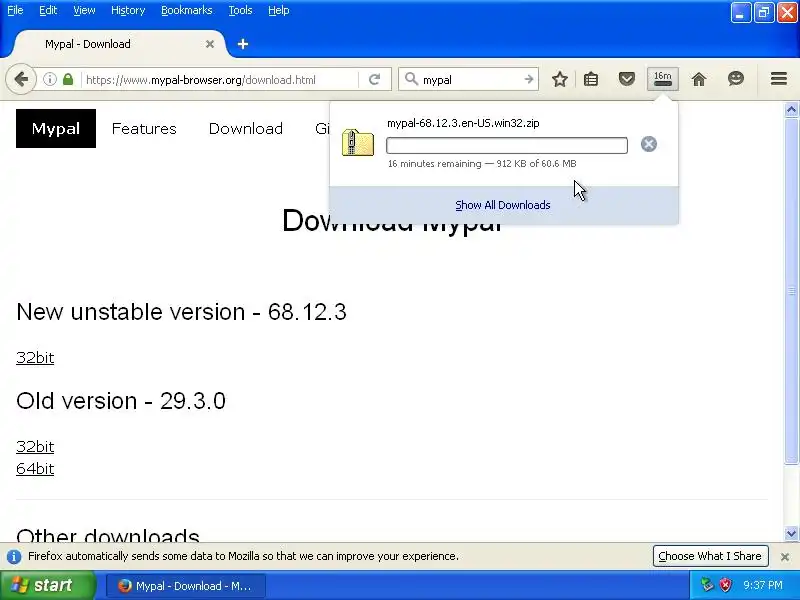Open the Tools menu

point(240,10)
